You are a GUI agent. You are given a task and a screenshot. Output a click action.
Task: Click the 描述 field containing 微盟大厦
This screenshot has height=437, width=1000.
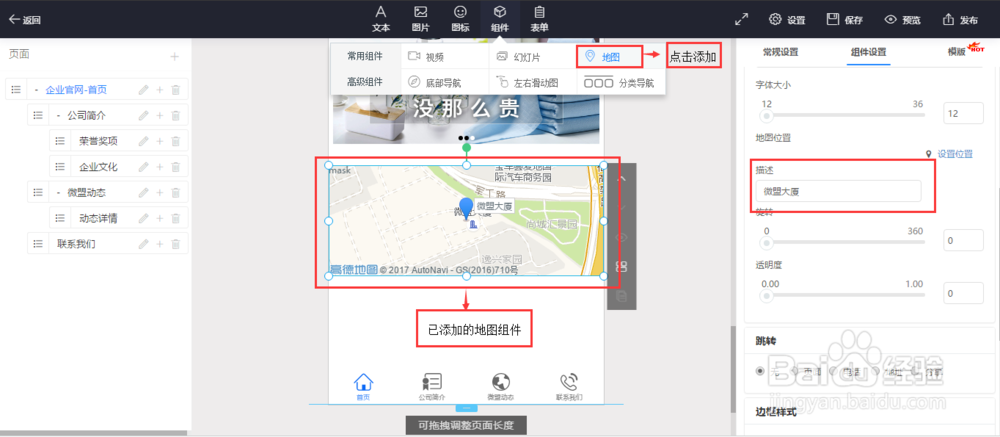[838, 191]
